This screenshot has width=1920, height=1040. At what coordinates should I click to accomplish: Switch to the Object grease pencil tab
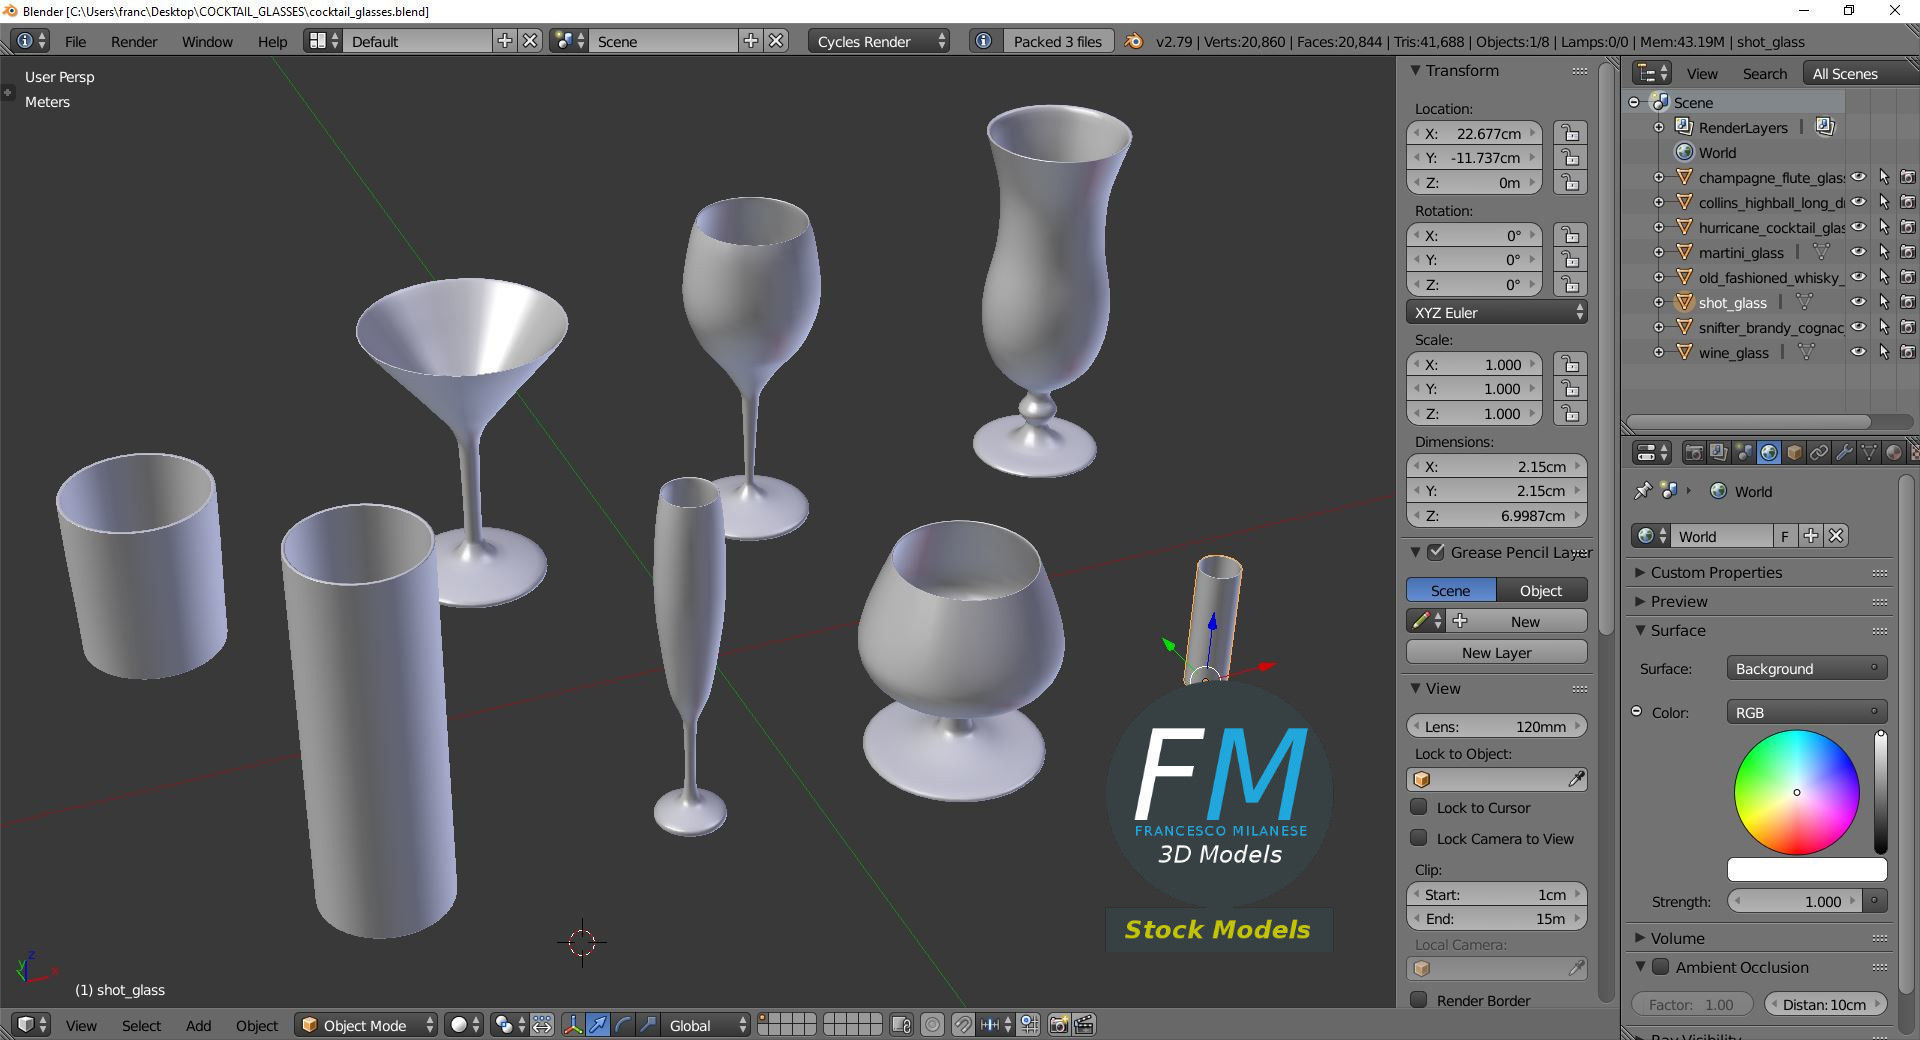1541,591
